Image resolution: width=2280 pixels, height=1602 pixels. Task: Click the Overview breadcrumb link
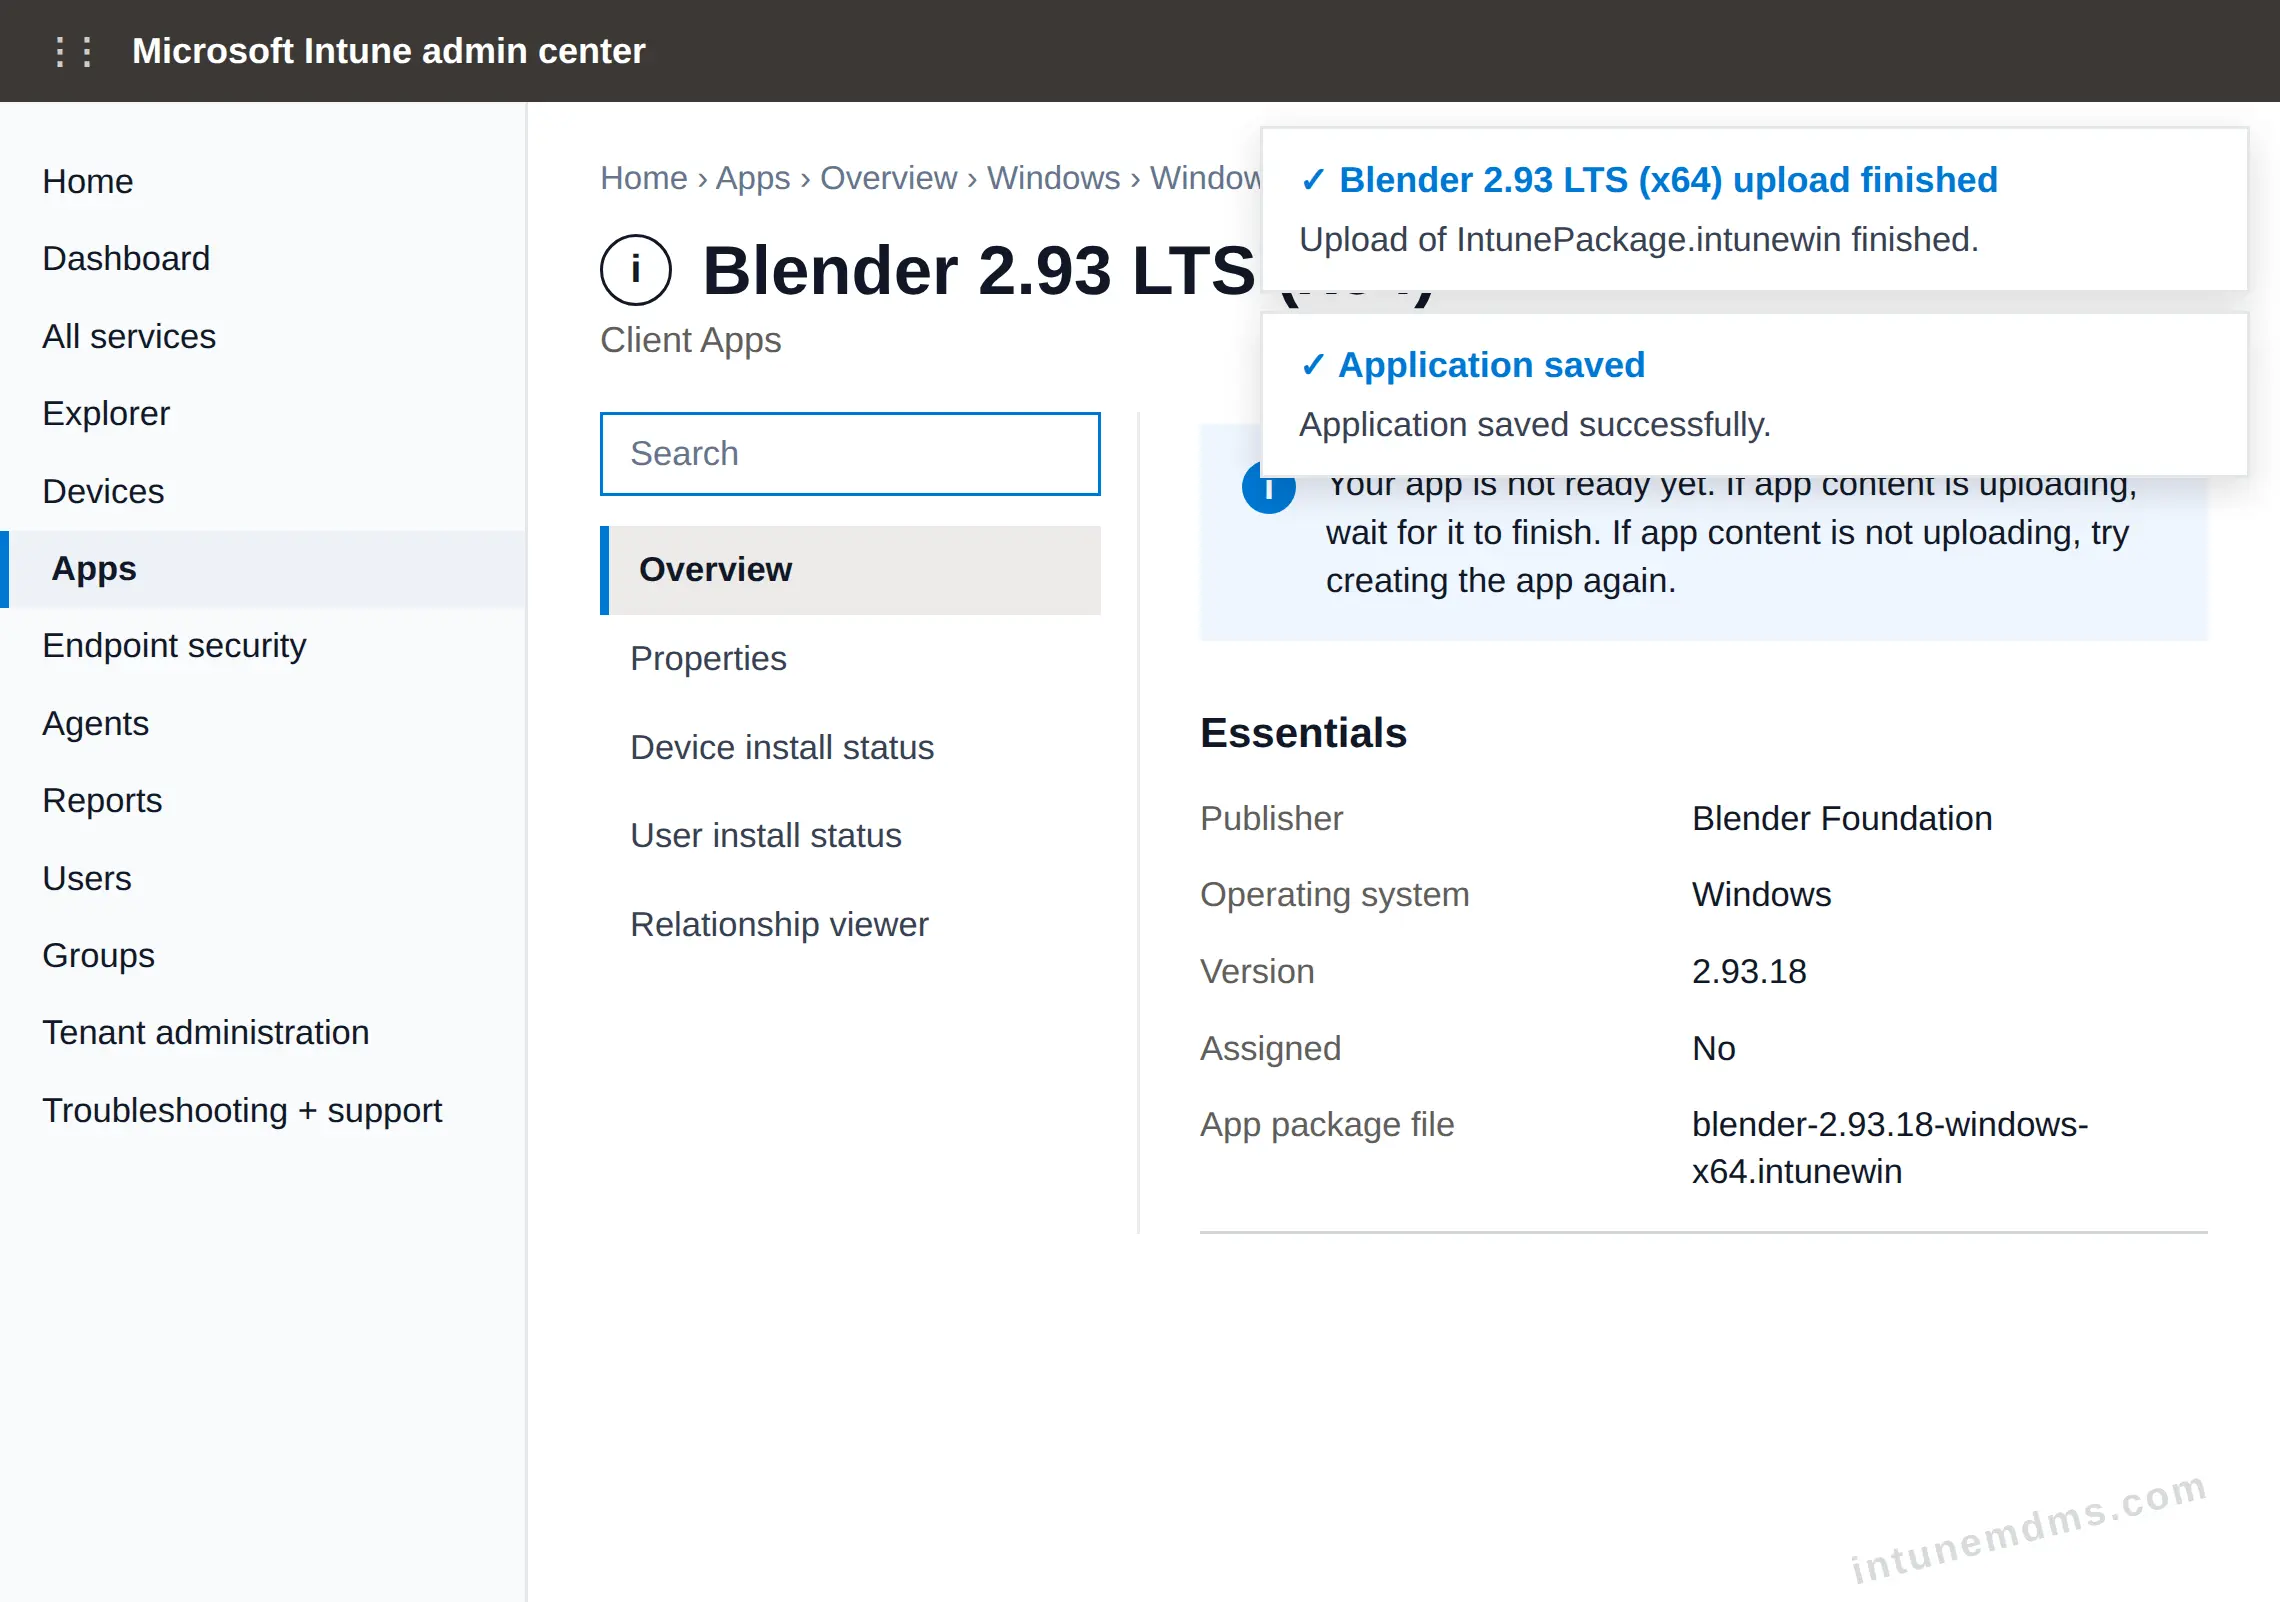point(888,178)
